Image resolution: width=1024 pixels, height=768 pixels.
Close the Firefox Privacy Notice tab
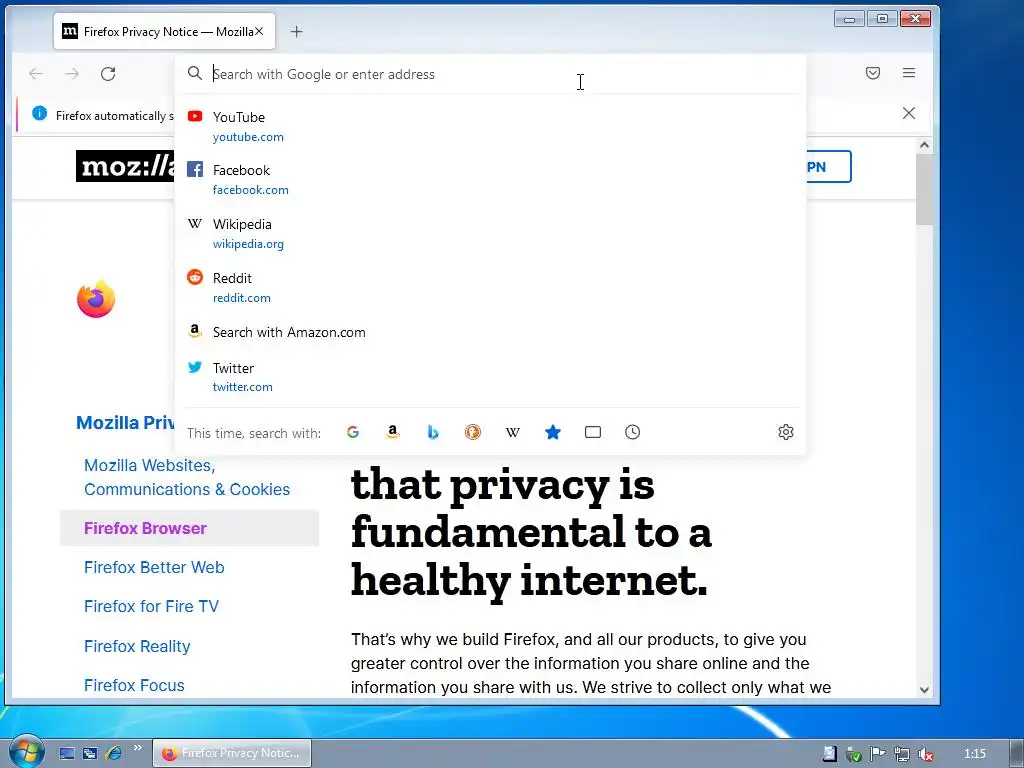[x=259, y=31]
